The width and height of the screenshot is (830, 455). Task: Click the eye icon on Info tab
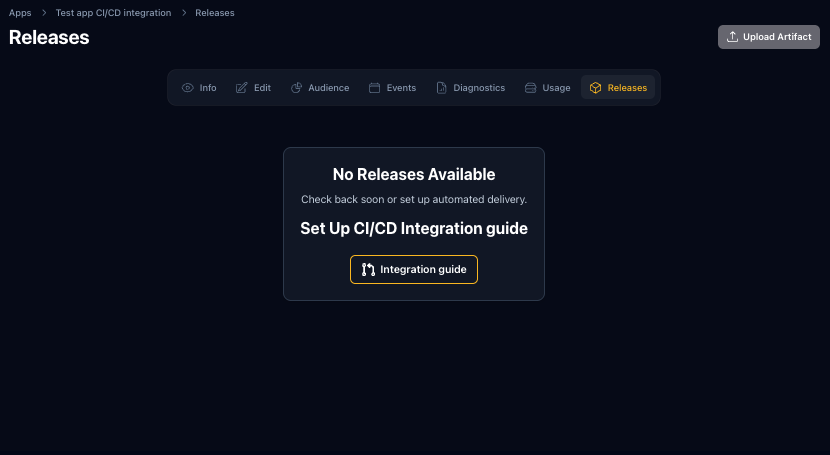pos(188,88)
